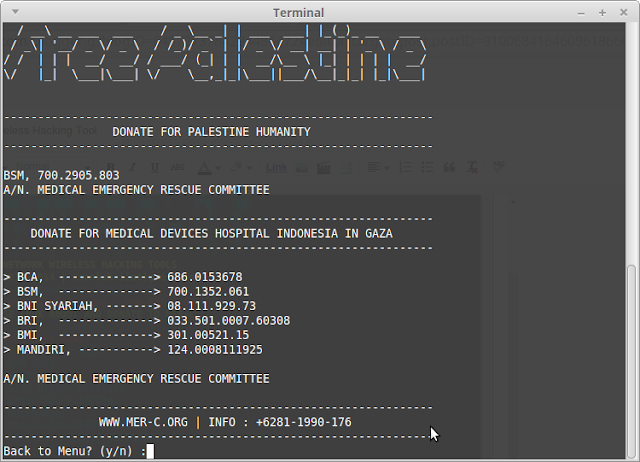Click 'DONATE FOR MEDICAL DEVICES HOSPITAL INDONESIA IN GAZA'
The width and height of the screenshot is (640, 462).
coord(211,233)
